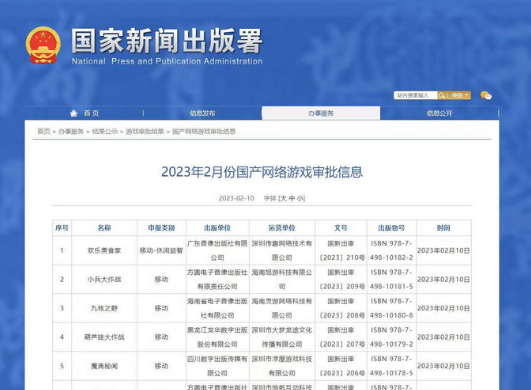Click the date cell in 魔典秘闻 row
Screen dimensions: 531x390
[x=443, y=366]
